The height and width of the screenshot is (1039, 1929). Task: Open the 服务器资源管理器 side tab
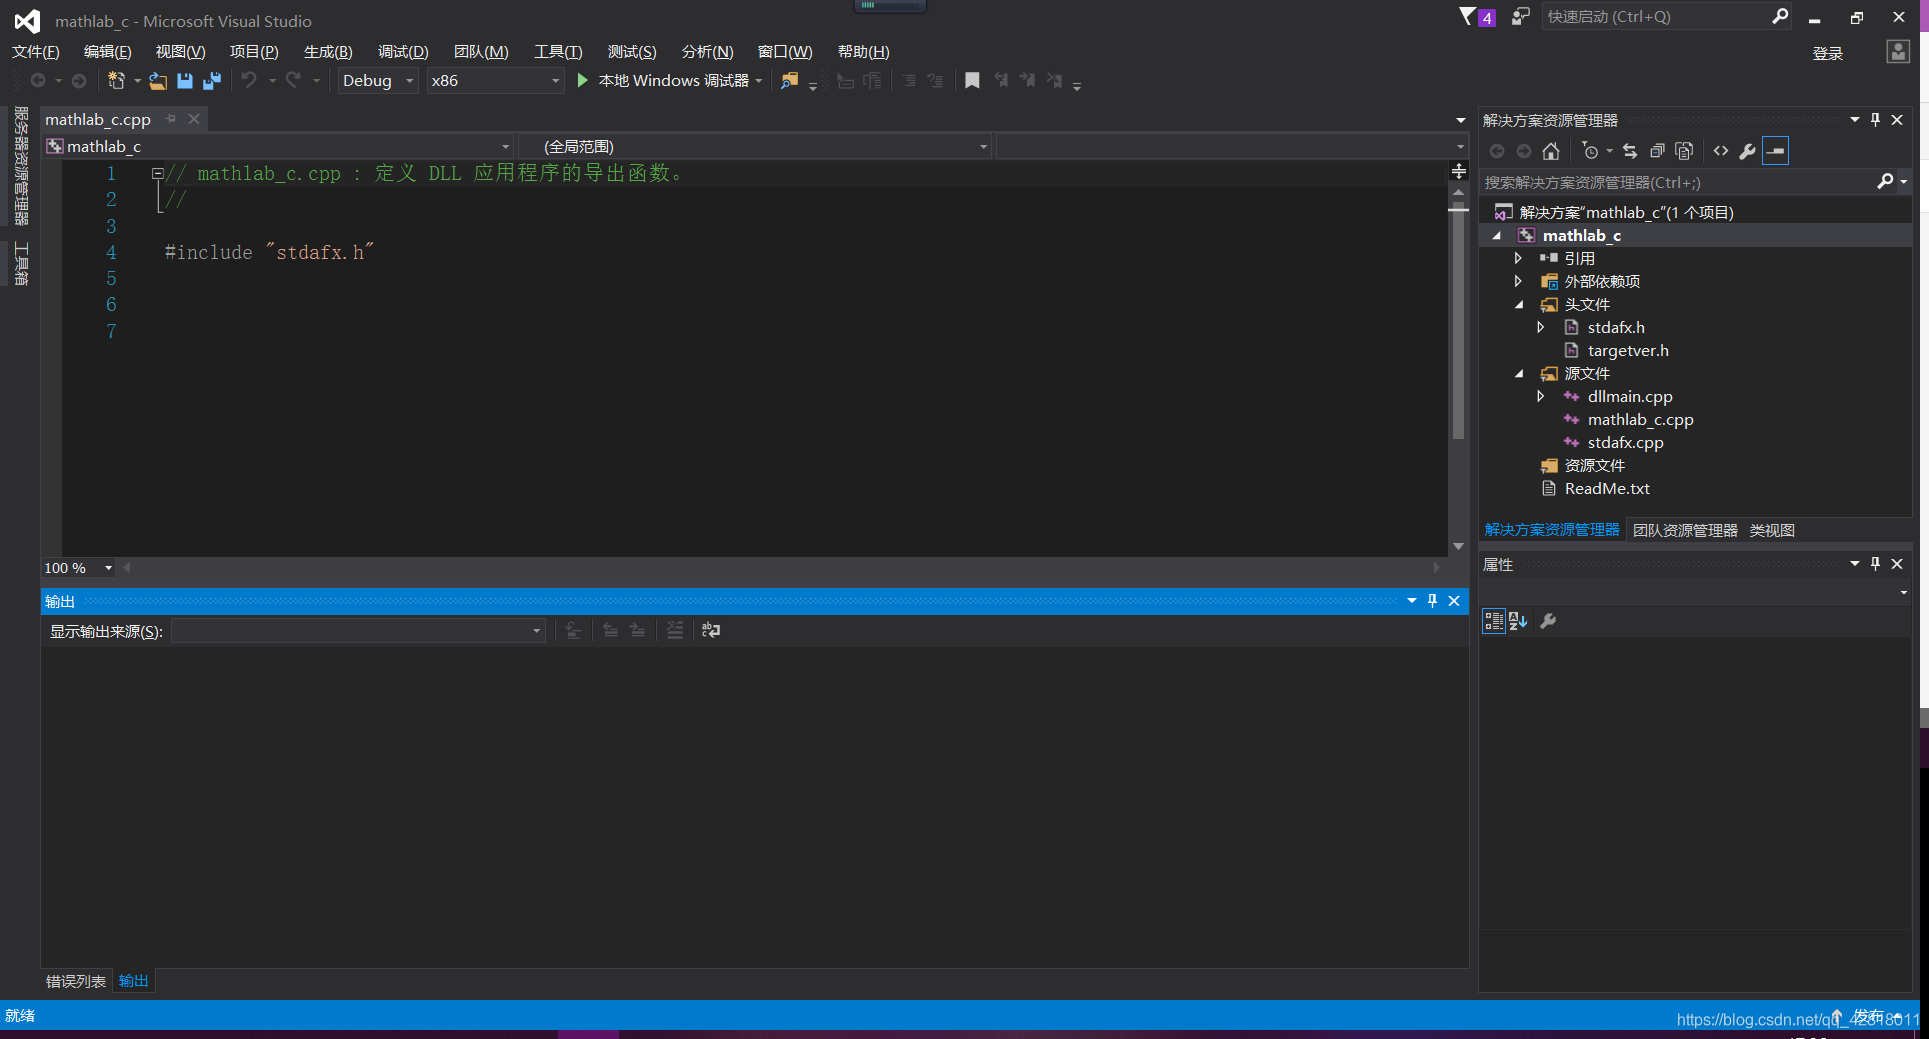click(21, 166)
